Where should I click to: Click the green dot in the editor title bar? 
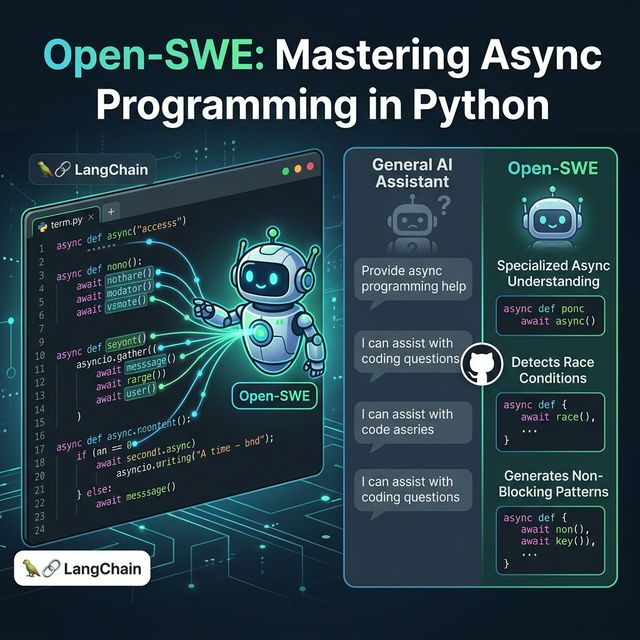(x=311, y=171)
